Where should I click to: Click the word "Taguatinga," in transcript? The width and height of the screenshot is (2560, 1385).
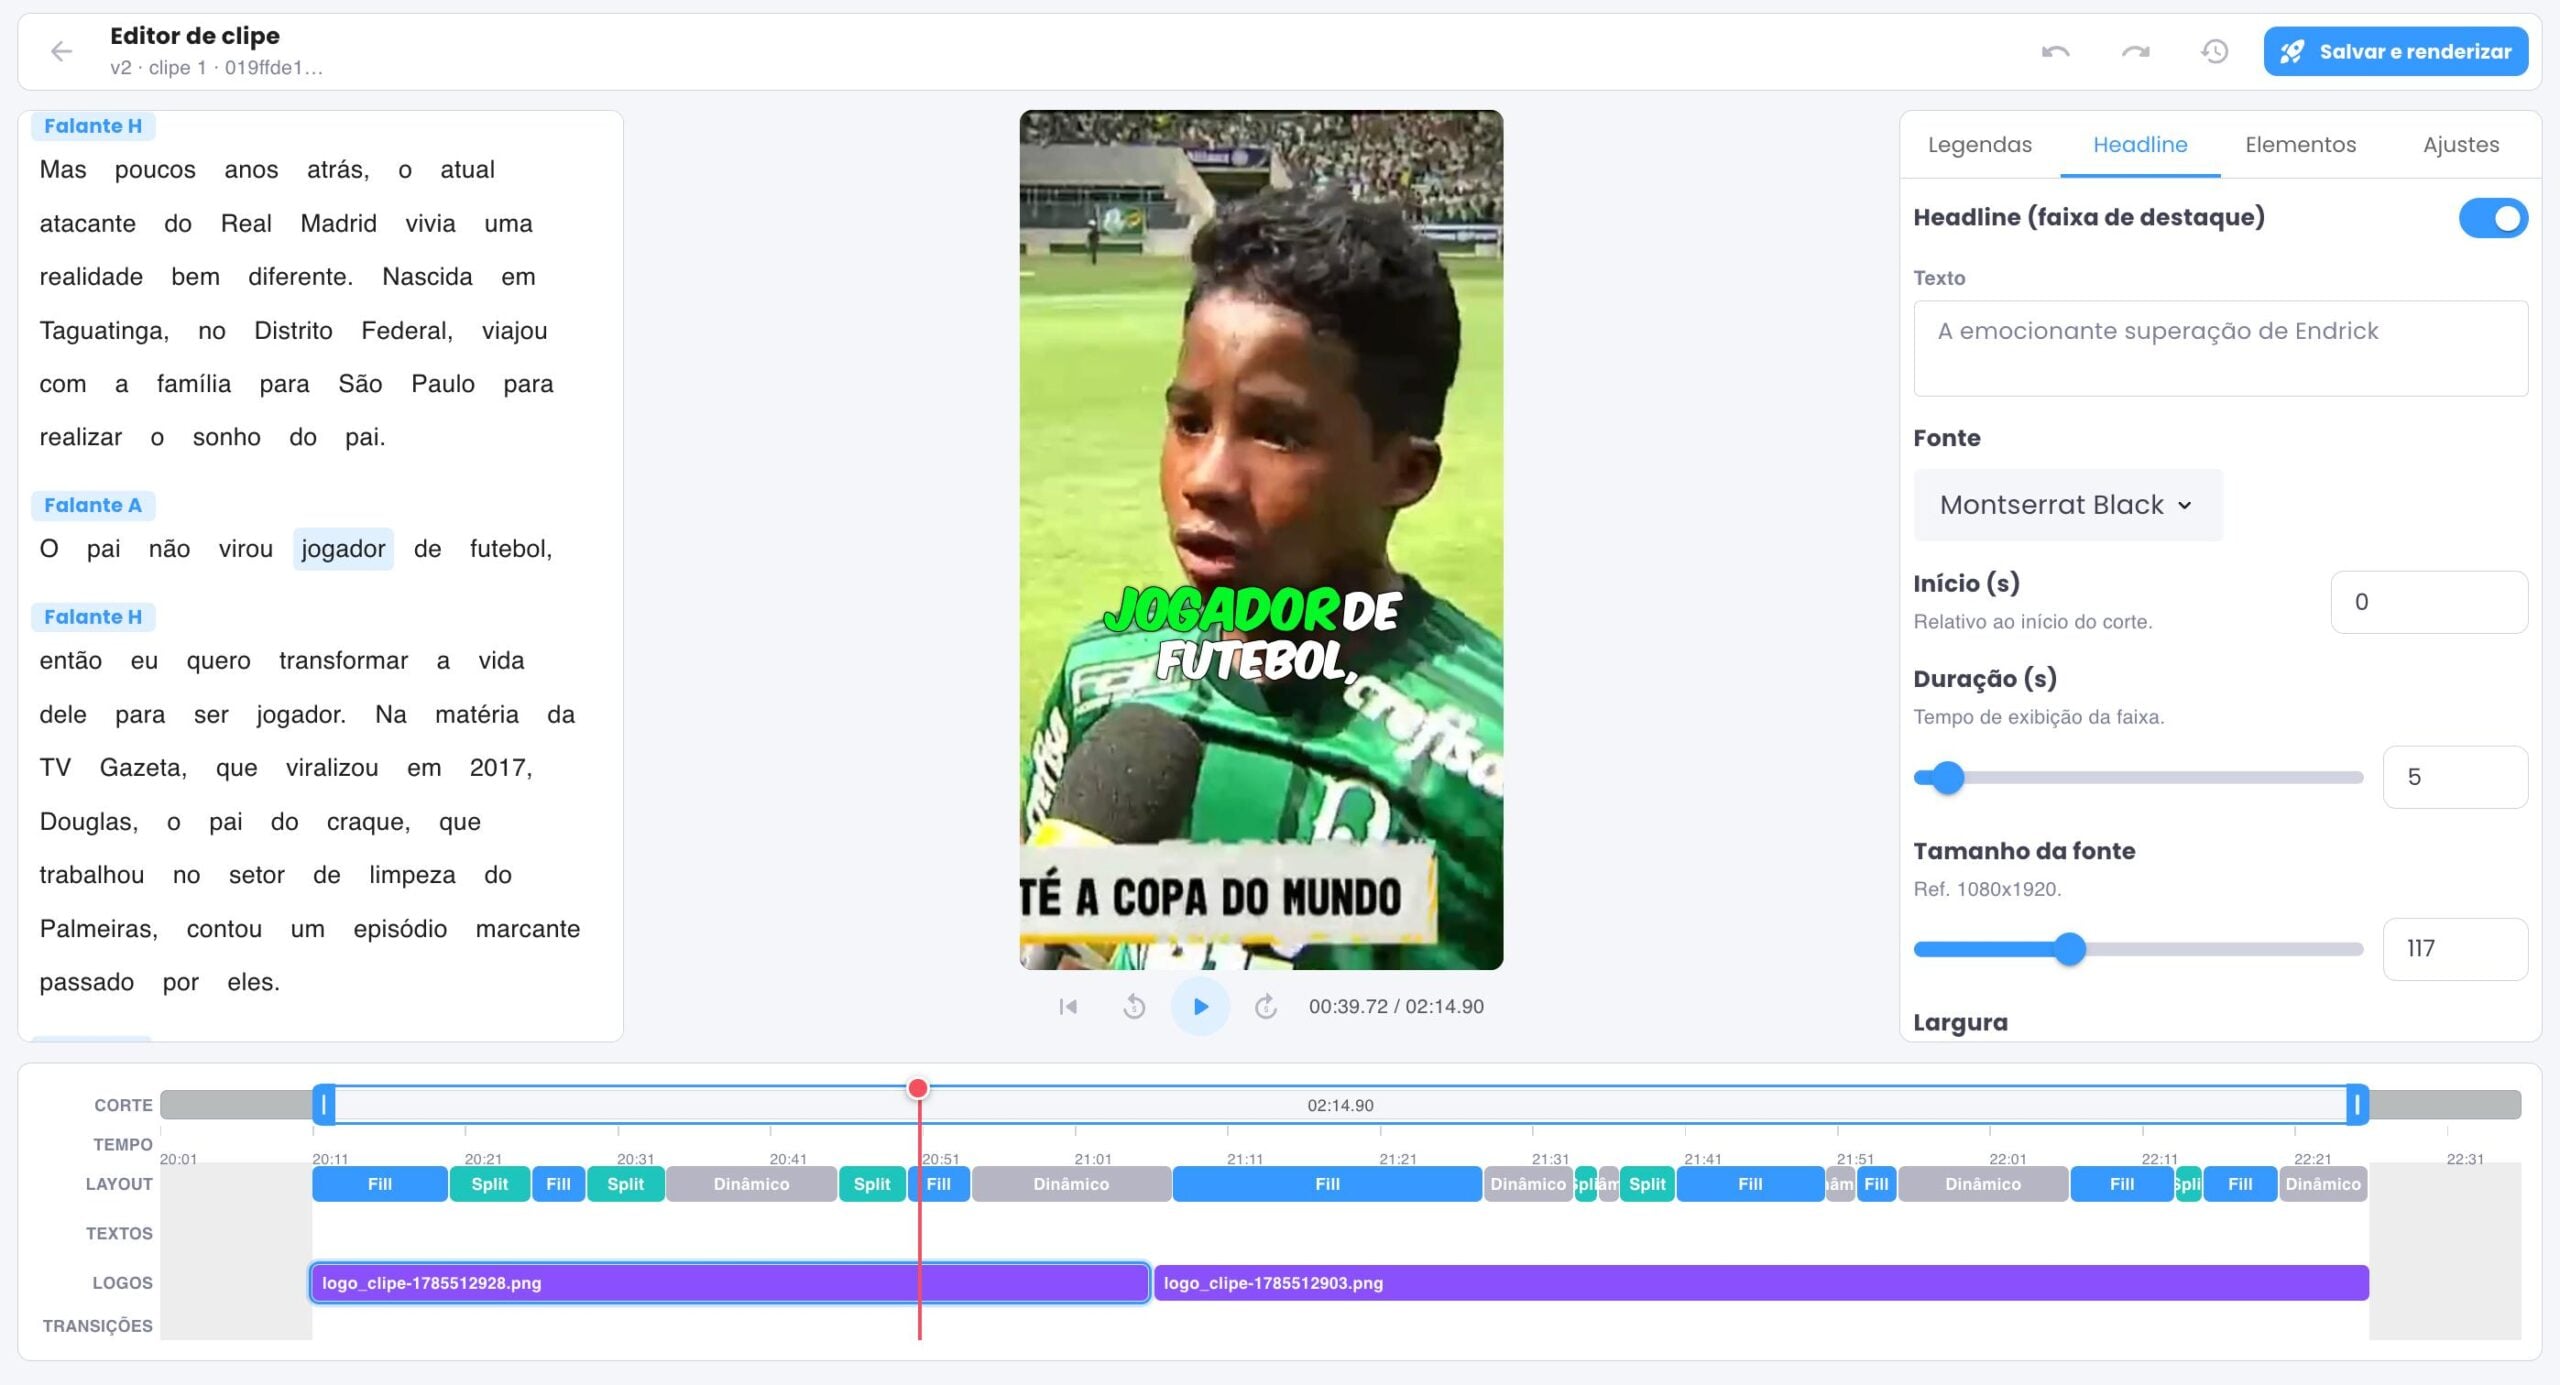coord(104,330)
